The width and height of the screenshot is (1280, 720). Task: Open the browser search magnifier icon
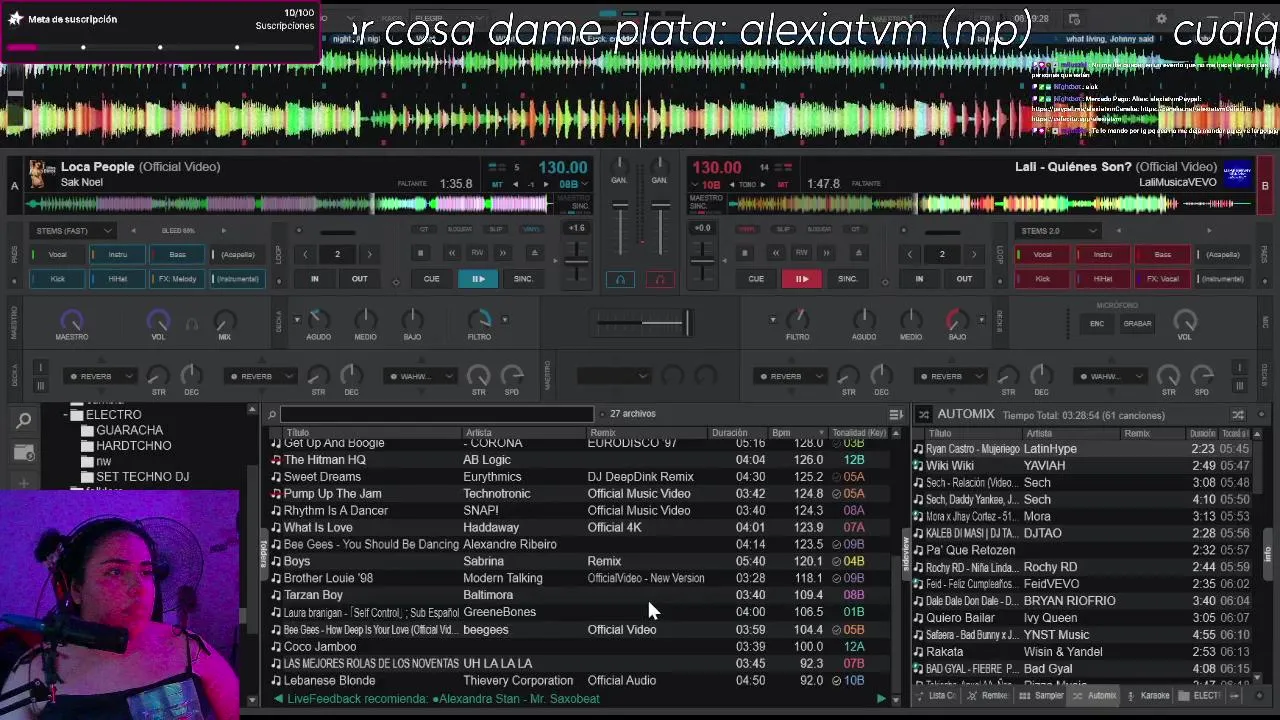pos(24,421)
